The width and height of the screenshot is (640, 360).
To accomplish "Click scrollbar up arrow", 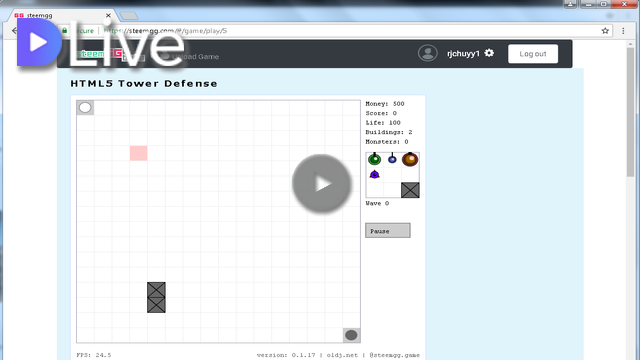I will 631,44.
